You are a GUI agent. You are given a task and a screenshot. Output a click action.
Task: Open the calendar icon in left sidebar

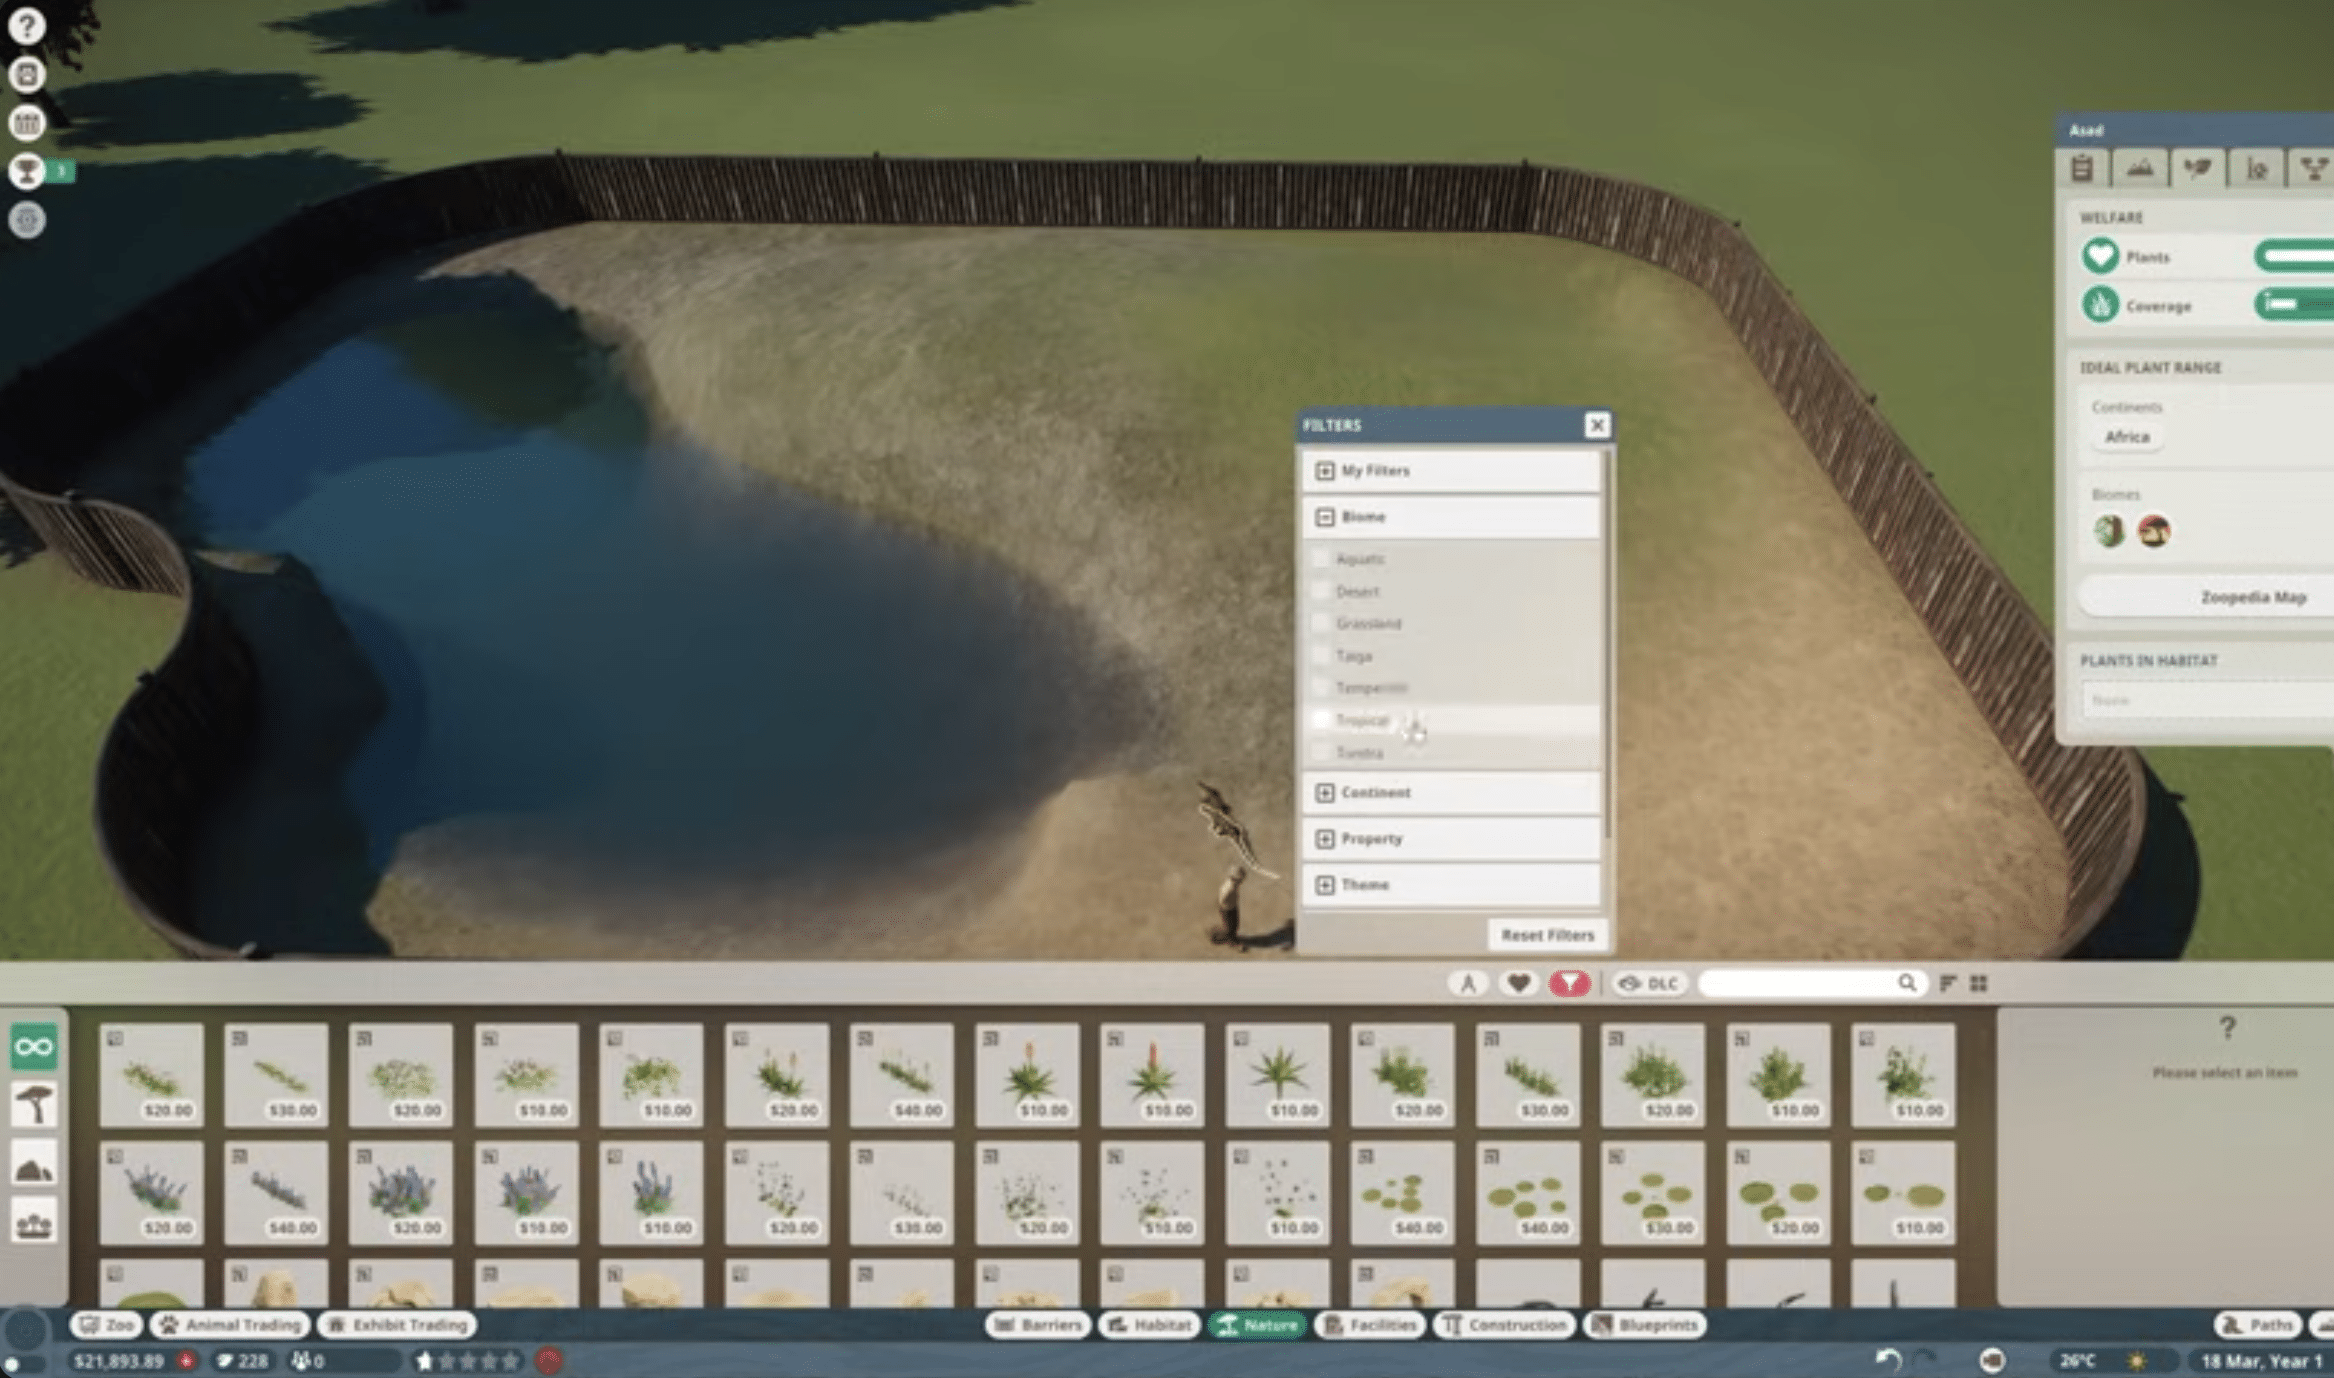[27, 123]
